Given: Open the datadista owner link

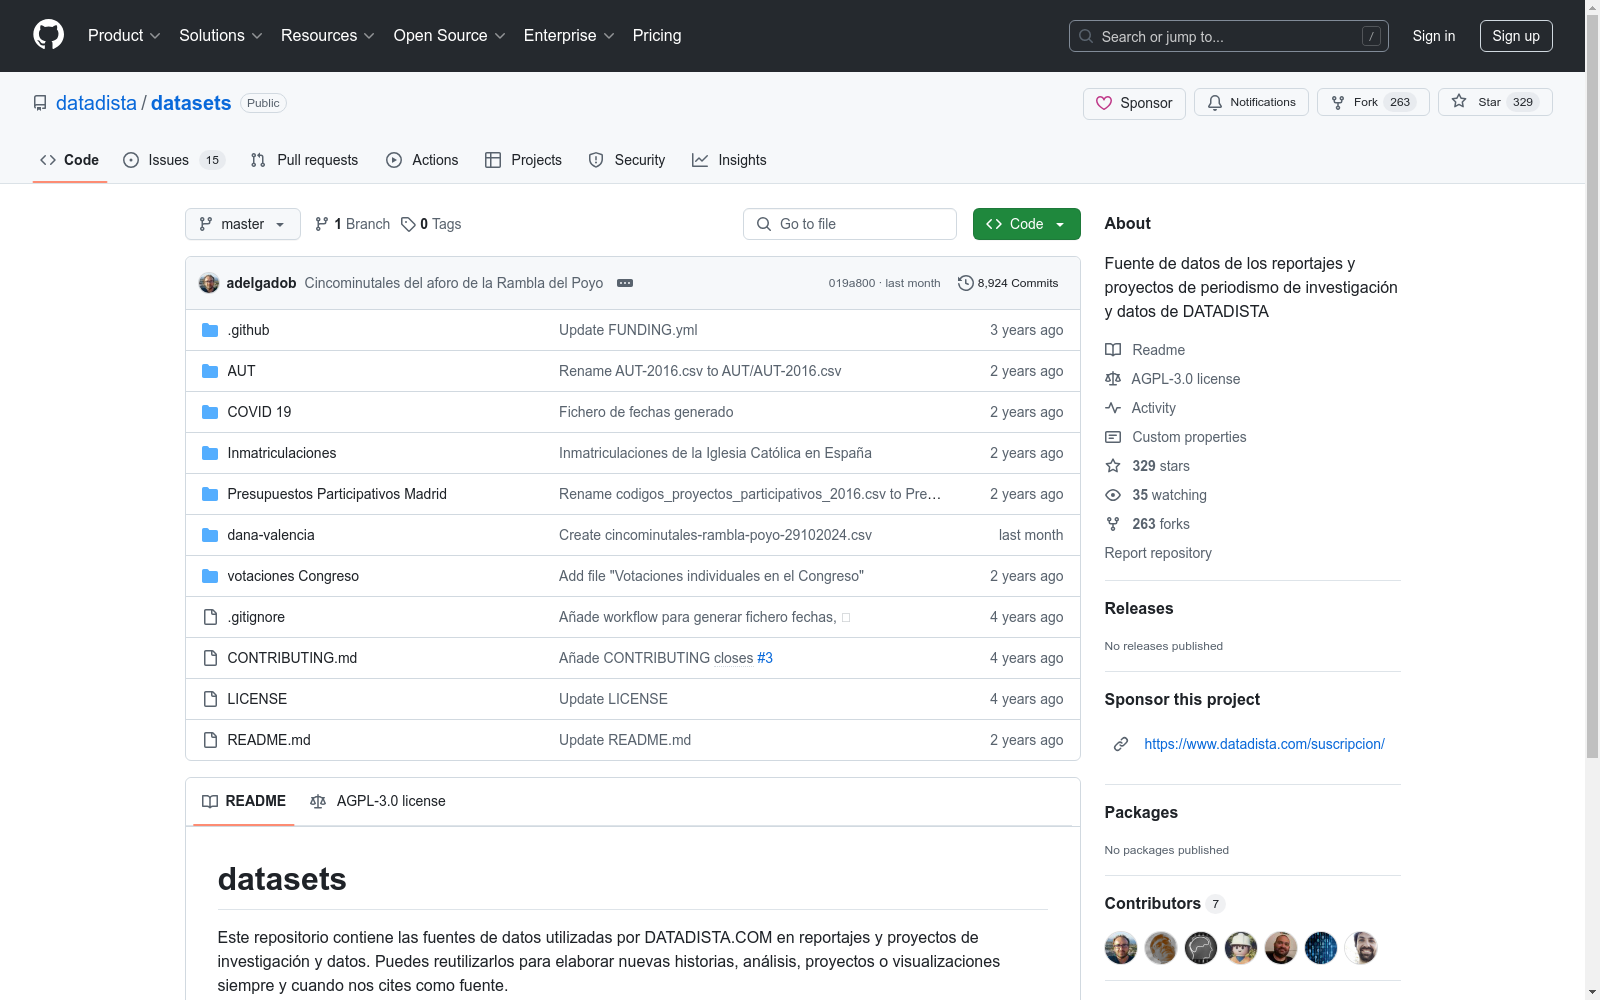Looking at the screenshot, I should tap(96, 103).
